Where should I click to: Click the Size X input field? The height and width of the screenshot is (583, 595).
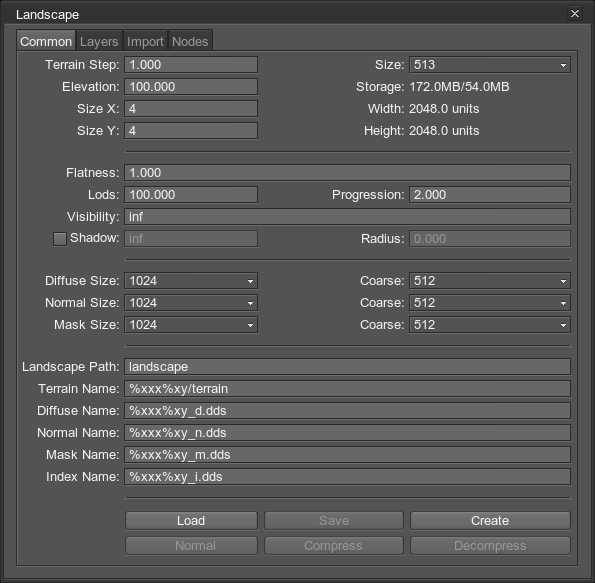click(191, 109)
